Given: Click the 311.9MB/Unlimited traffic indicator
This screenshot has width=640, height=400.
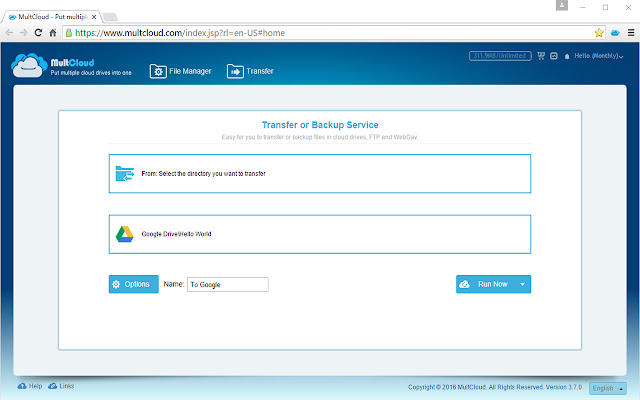Looking at the screenshot, I should click(500, 56).
